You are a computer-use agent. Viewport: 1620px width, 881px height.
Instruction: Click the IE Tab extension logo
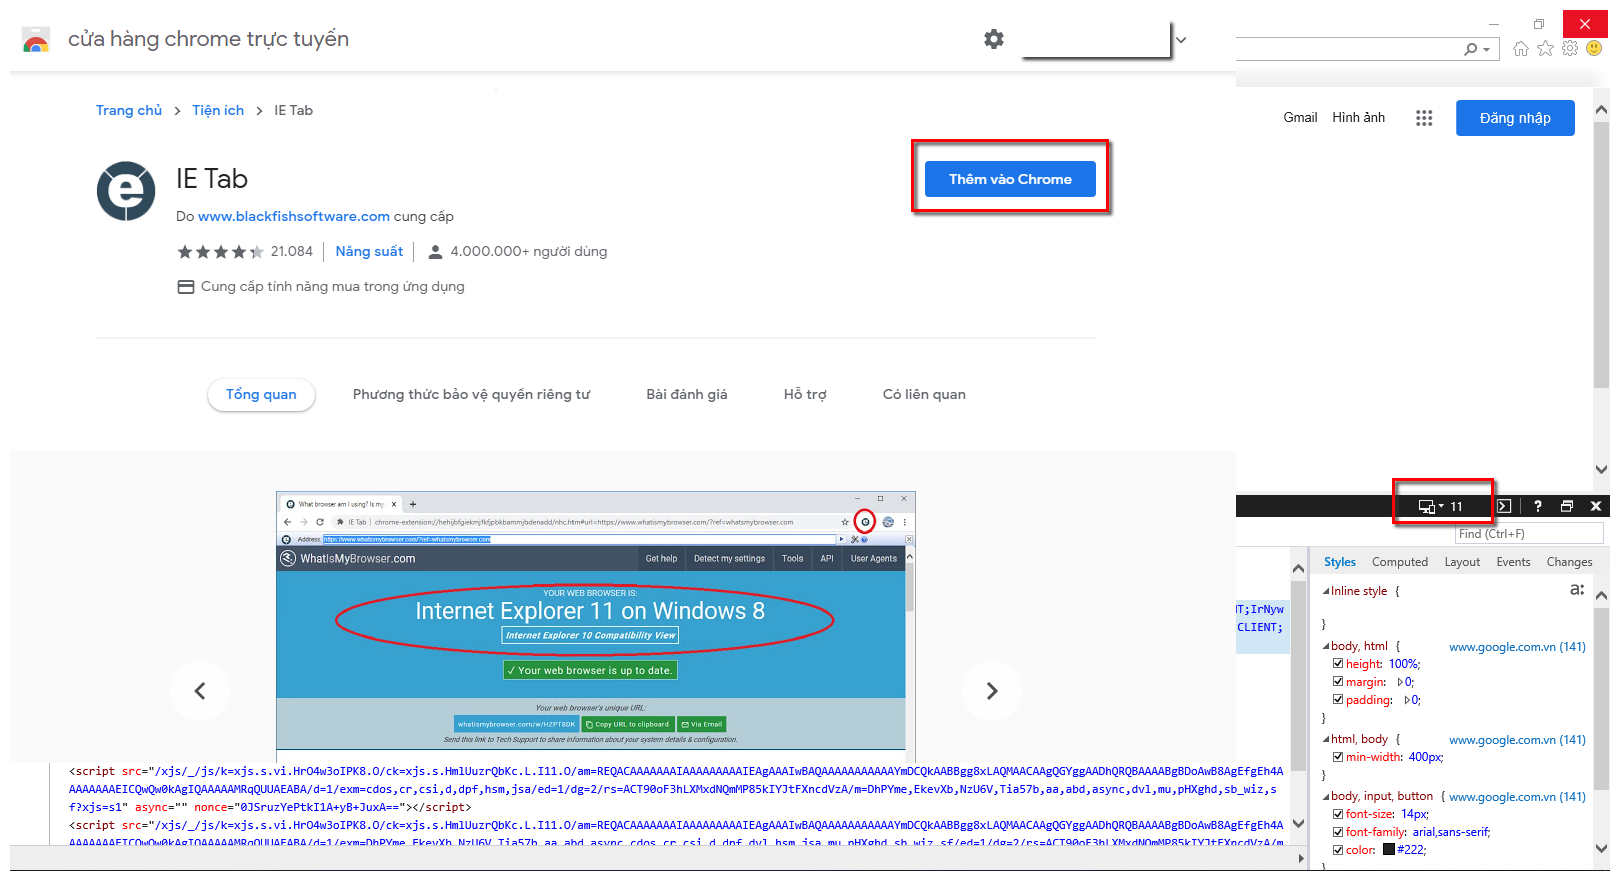[x=126, y=191]
